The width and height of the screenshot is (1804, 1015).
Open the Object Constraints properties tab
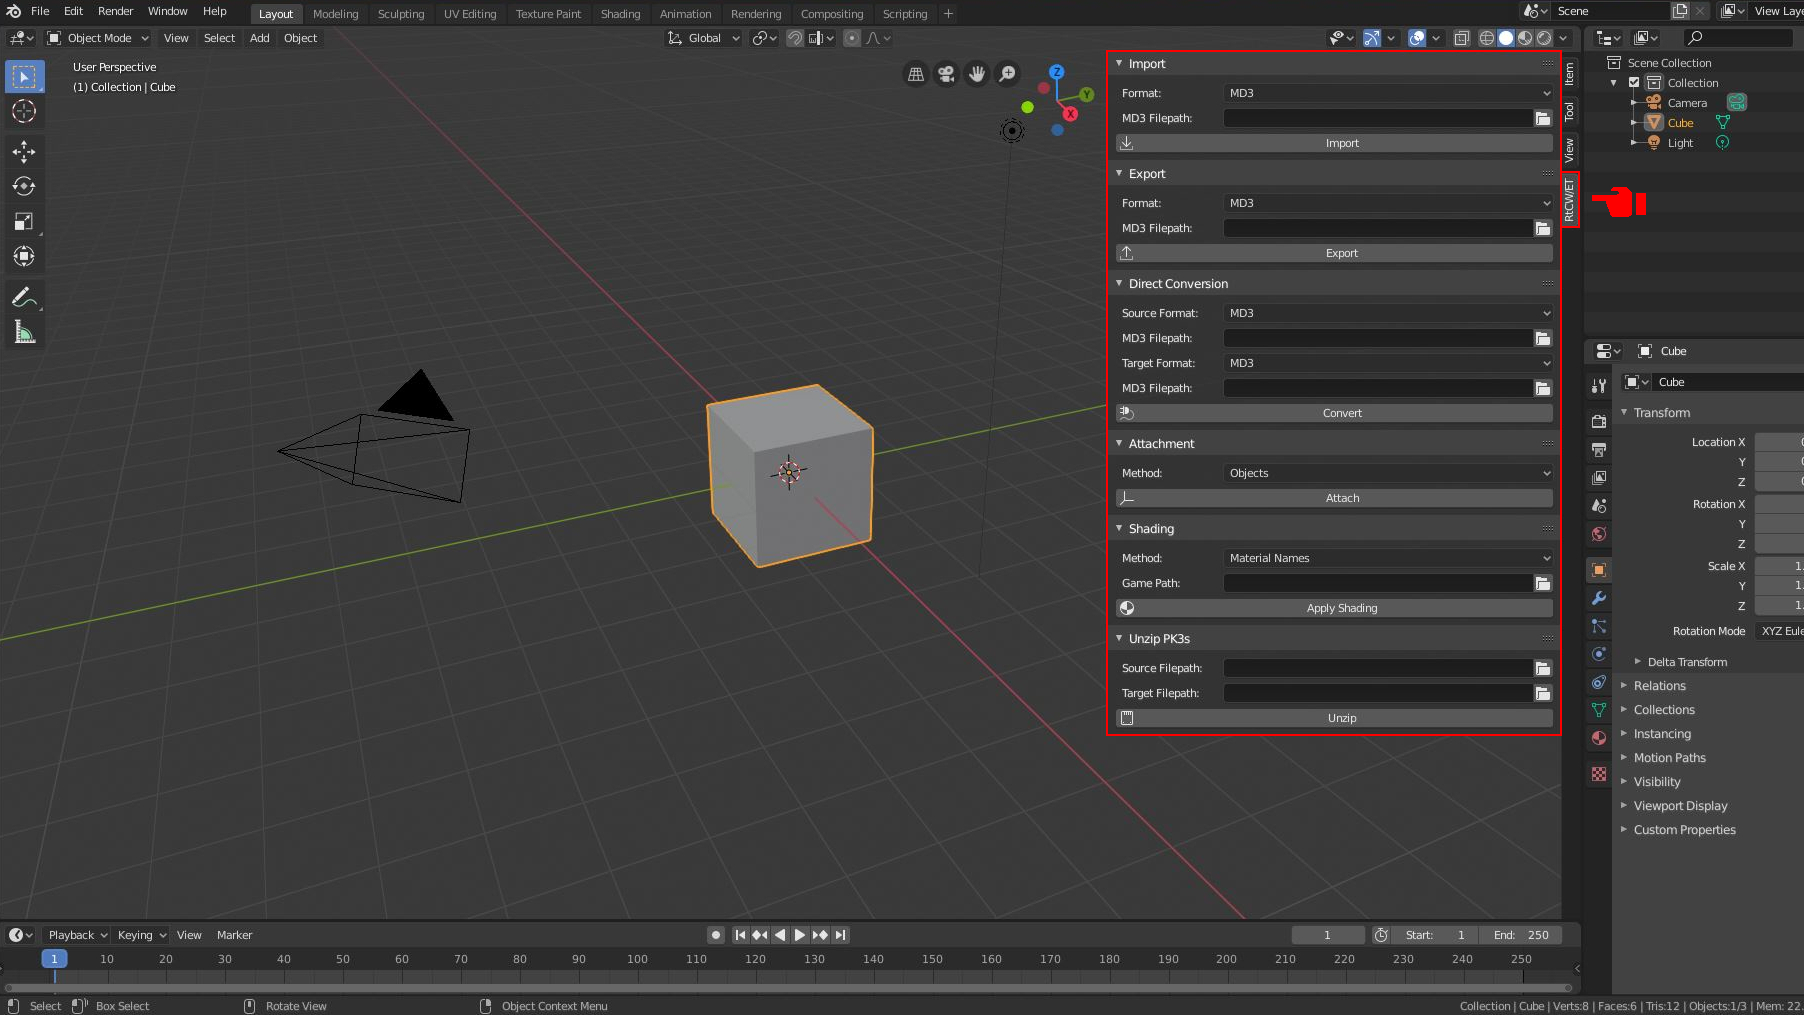point(1599,682)
